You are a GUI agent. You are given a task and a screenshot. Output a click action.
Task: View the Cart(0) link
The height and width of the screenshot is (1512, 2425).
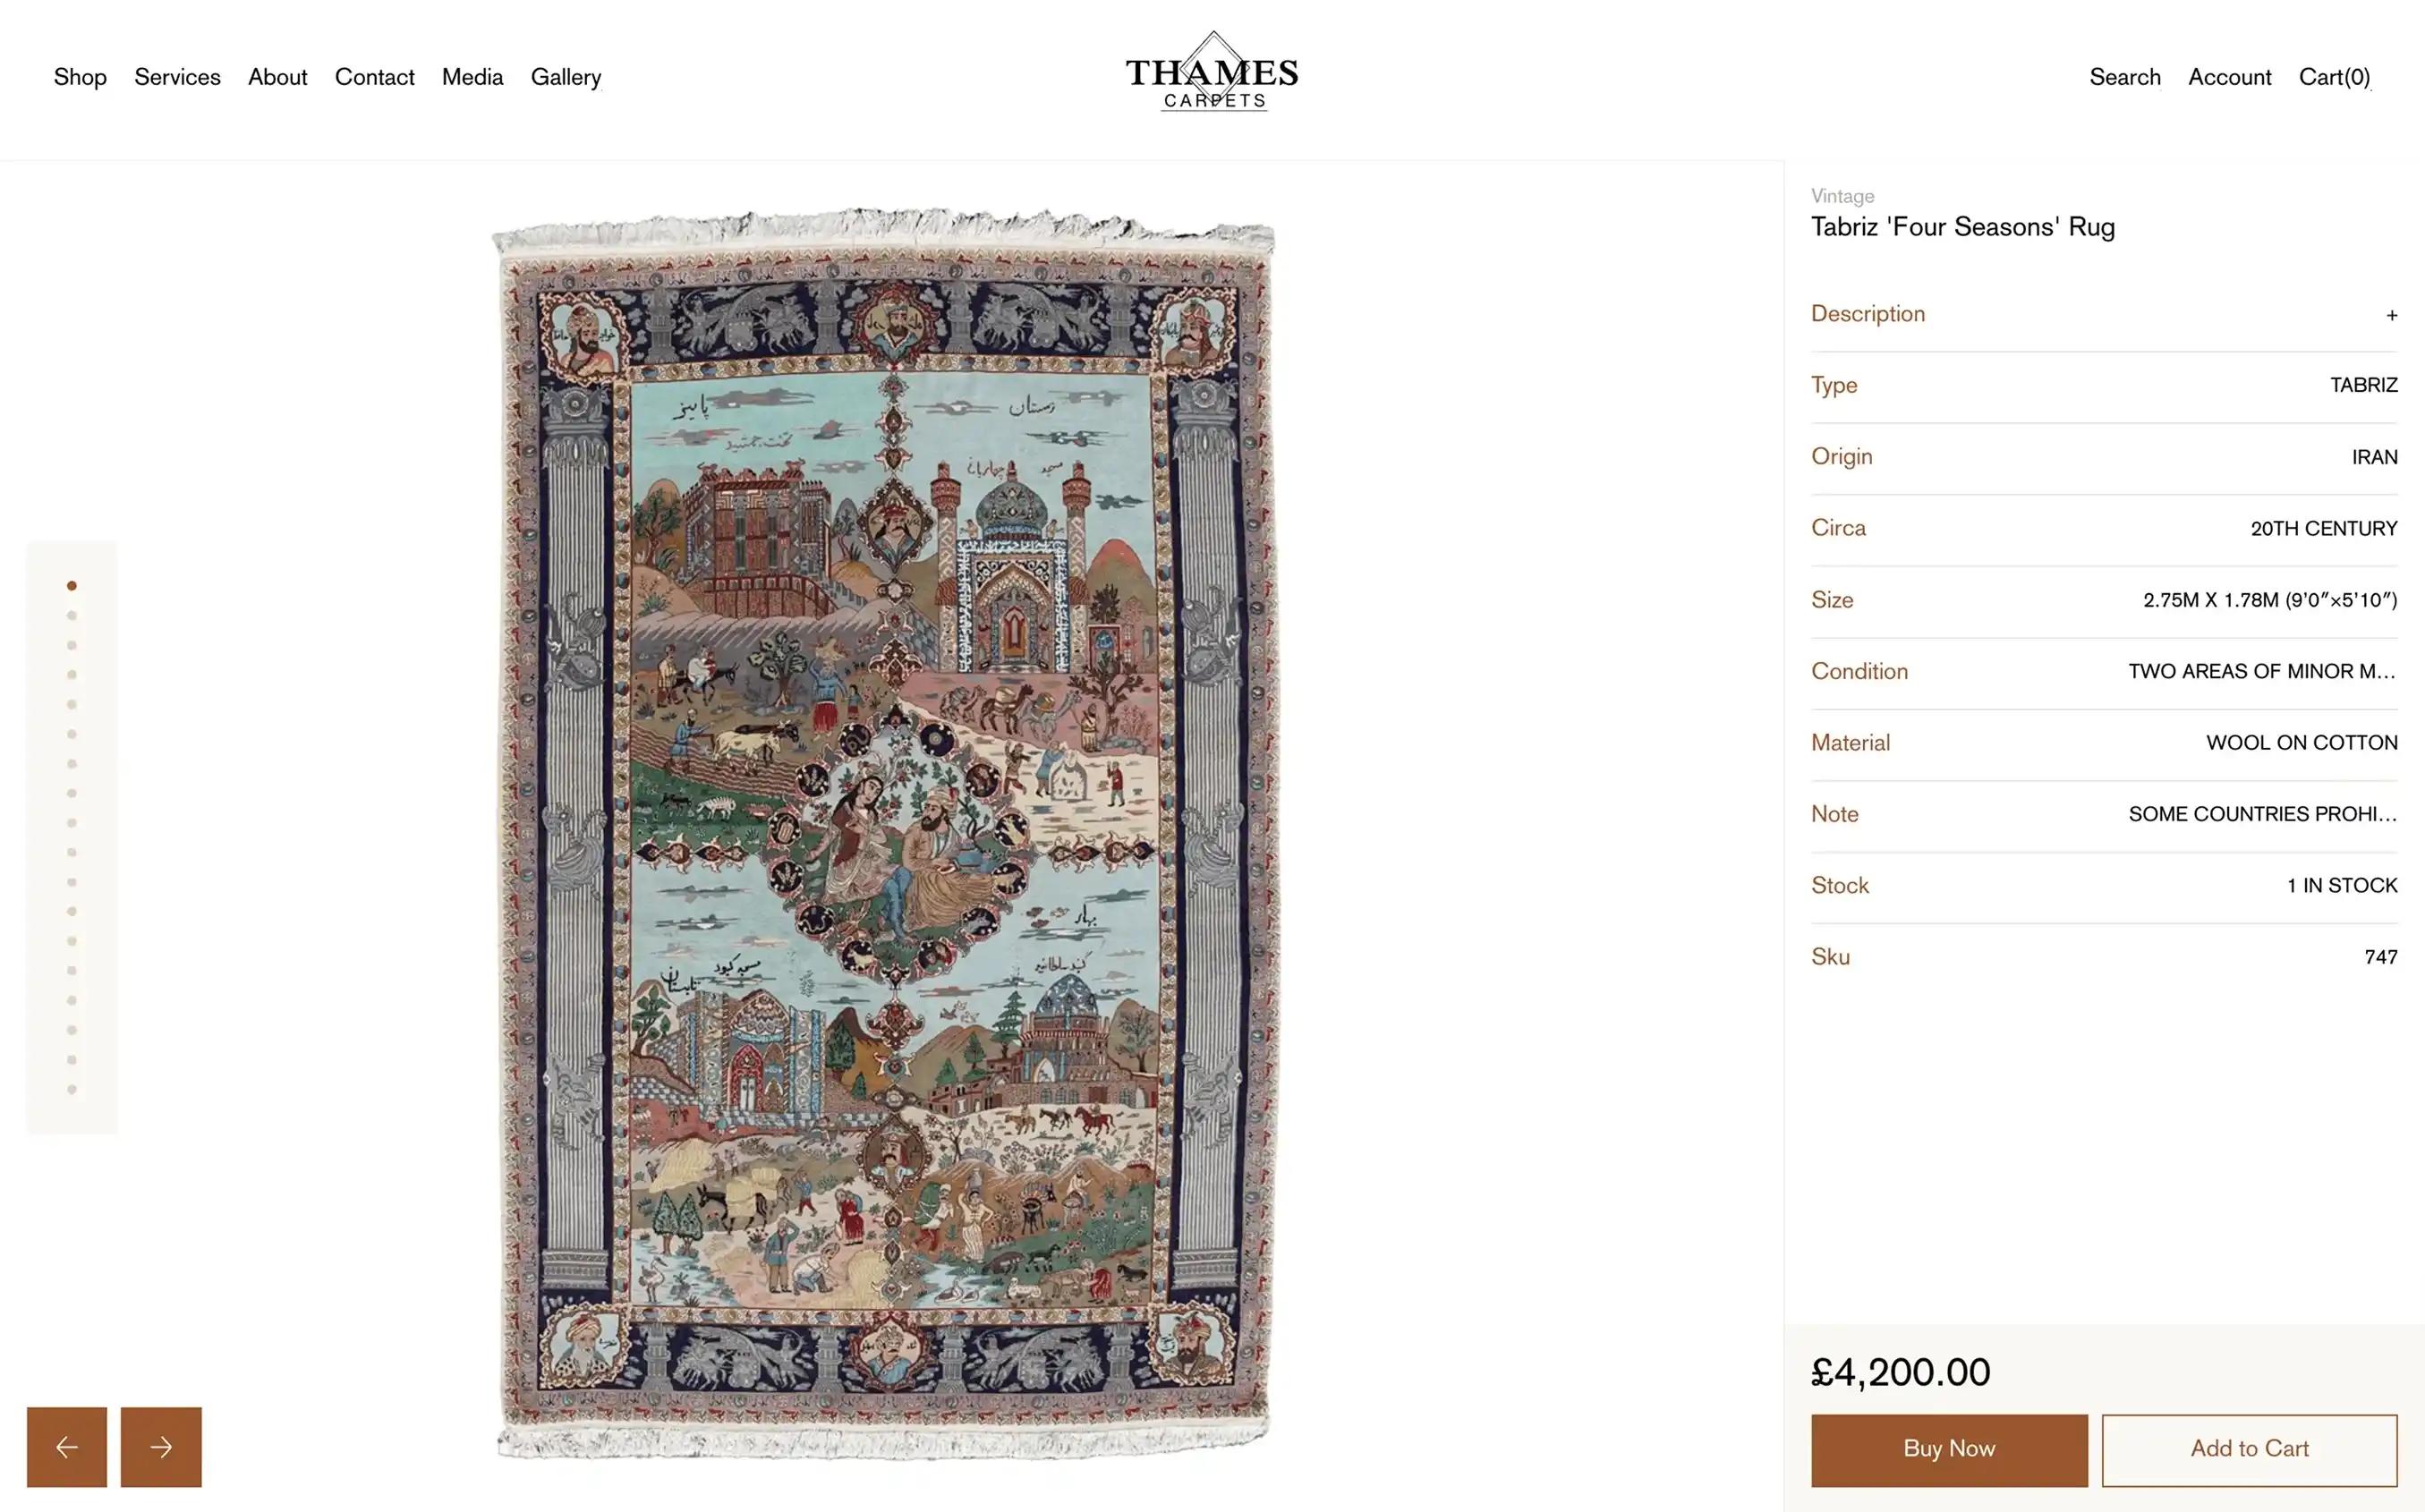pyautogui.click(x=2334, y=77)
